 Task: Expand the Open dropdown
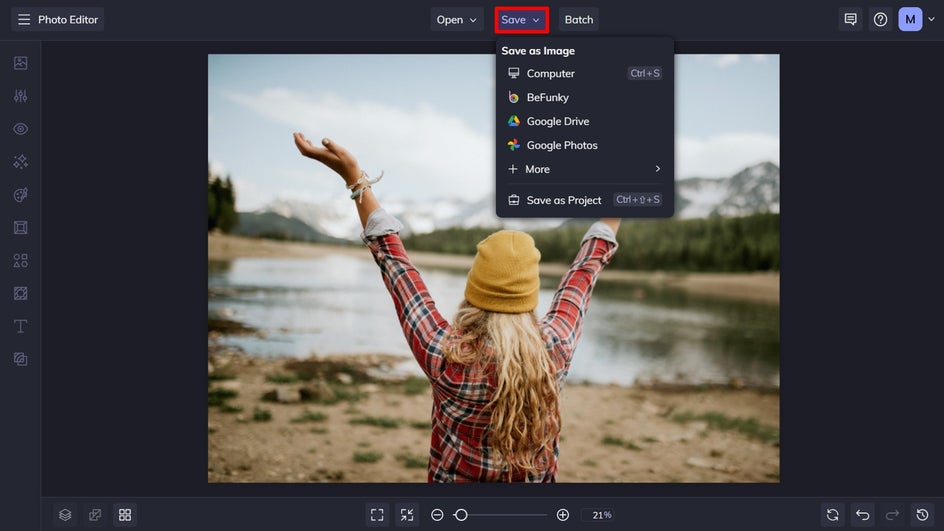tap(456, 19)
